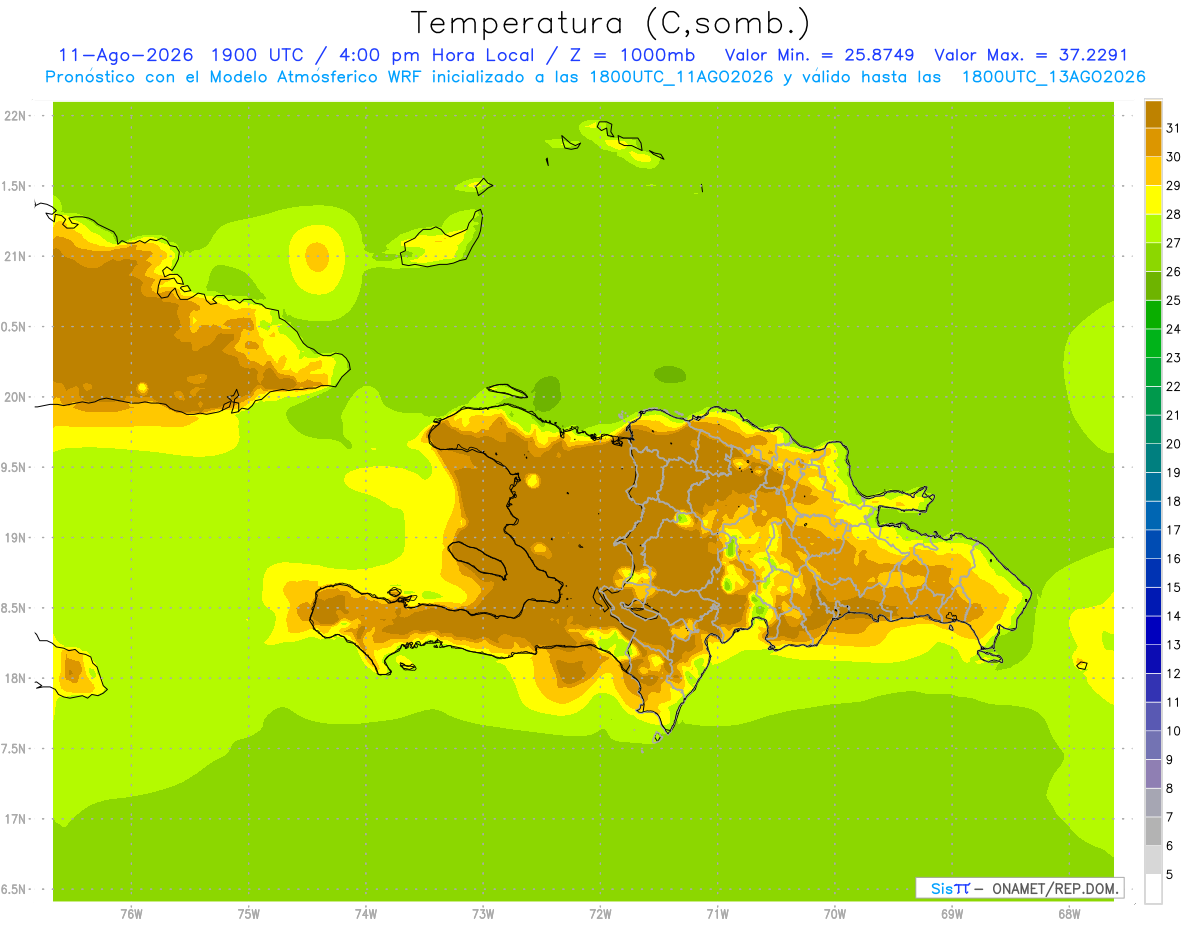Click the dark brown swatch above legend 31
Screen dimensions: 1200x927
pyautogui.click(x=1153, y=114)
